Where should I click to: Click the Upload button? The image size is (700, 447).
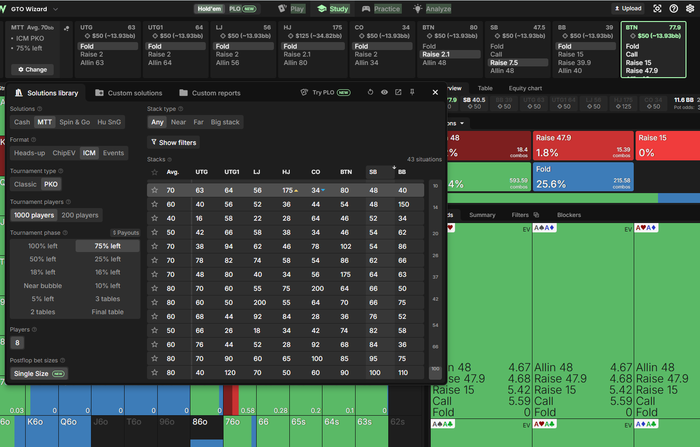pyautogui.click(x=628, y=8)
